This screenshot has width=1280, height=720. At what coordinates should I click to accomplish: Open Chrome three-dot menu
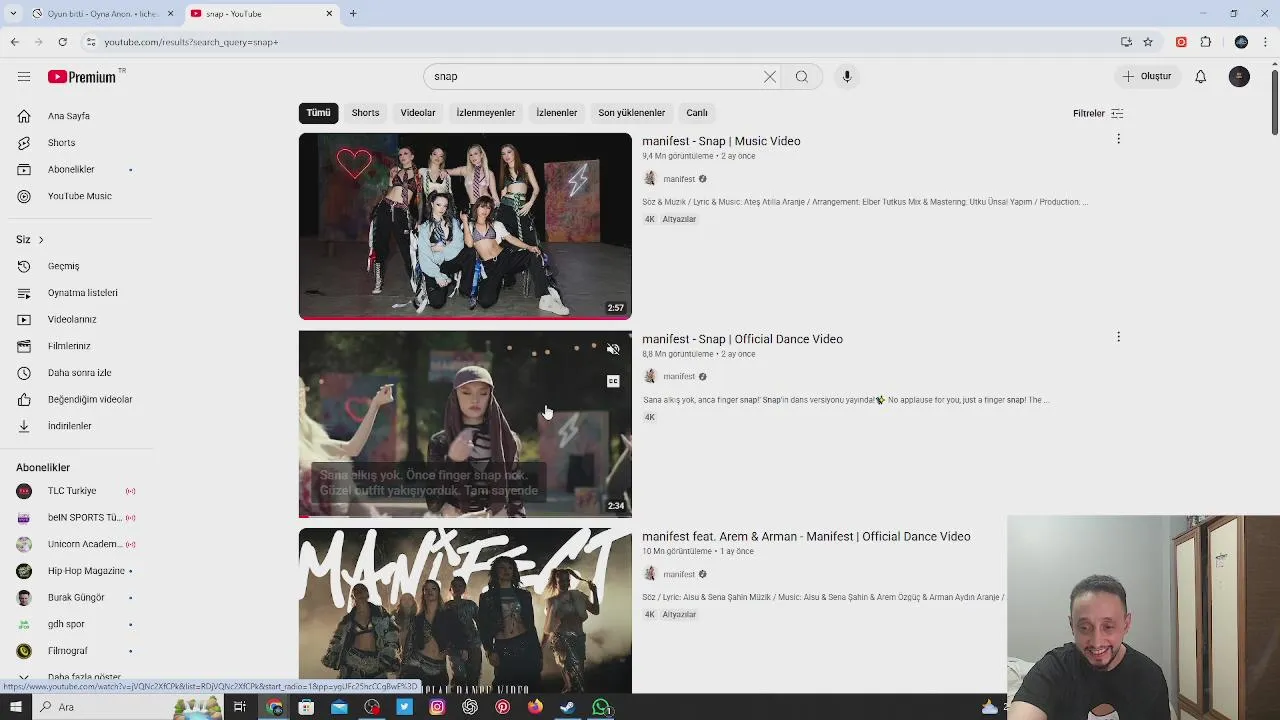pyautogui.click(x=1267, y=42)
